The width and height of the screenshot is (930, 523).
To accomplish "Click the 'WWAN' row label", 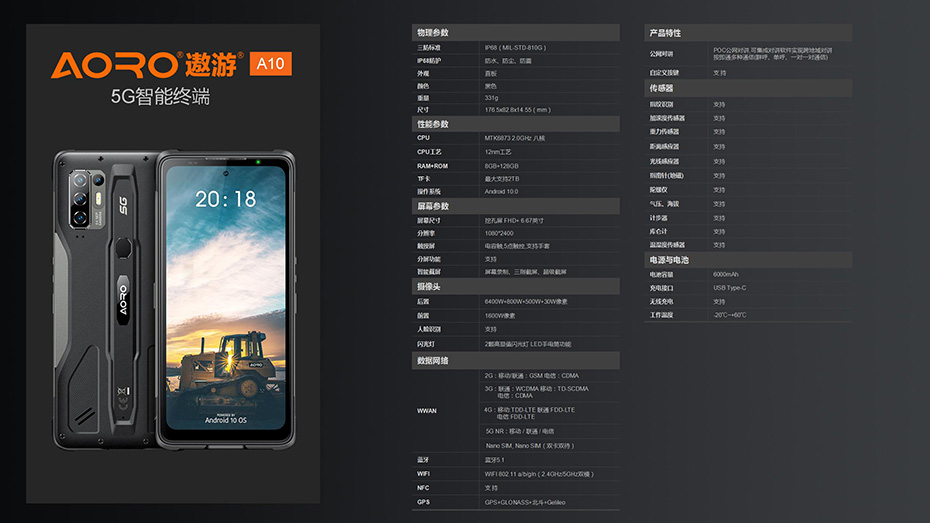I will [x=426, y=410].
